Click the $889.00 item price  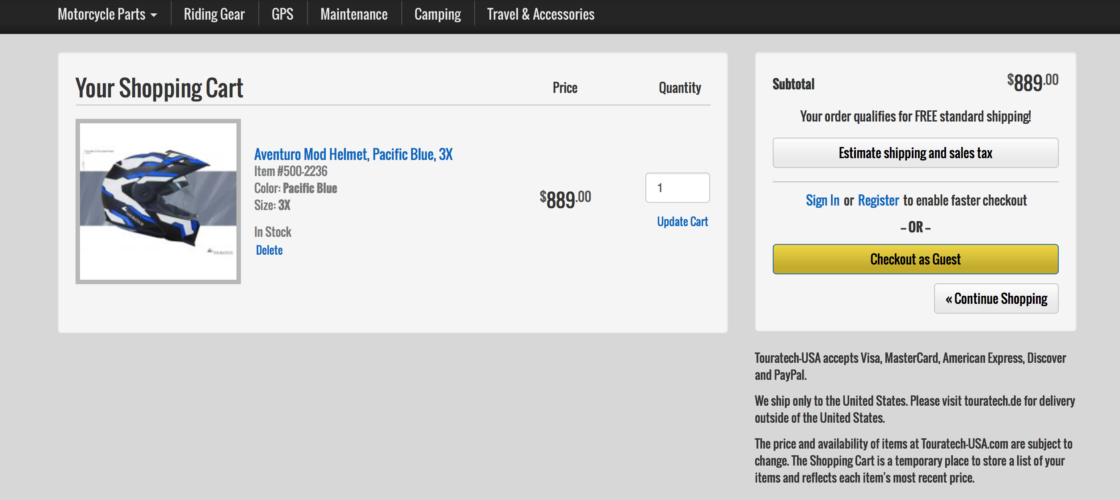565,199
